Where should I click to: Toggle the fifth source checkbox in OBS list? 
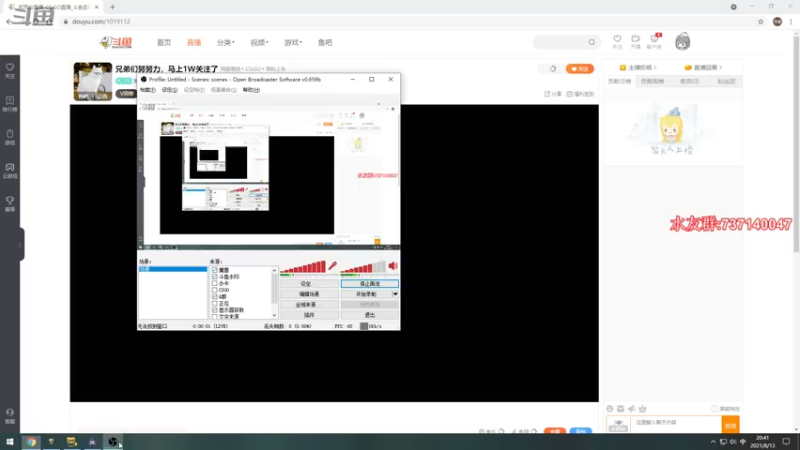pos(215,296)
